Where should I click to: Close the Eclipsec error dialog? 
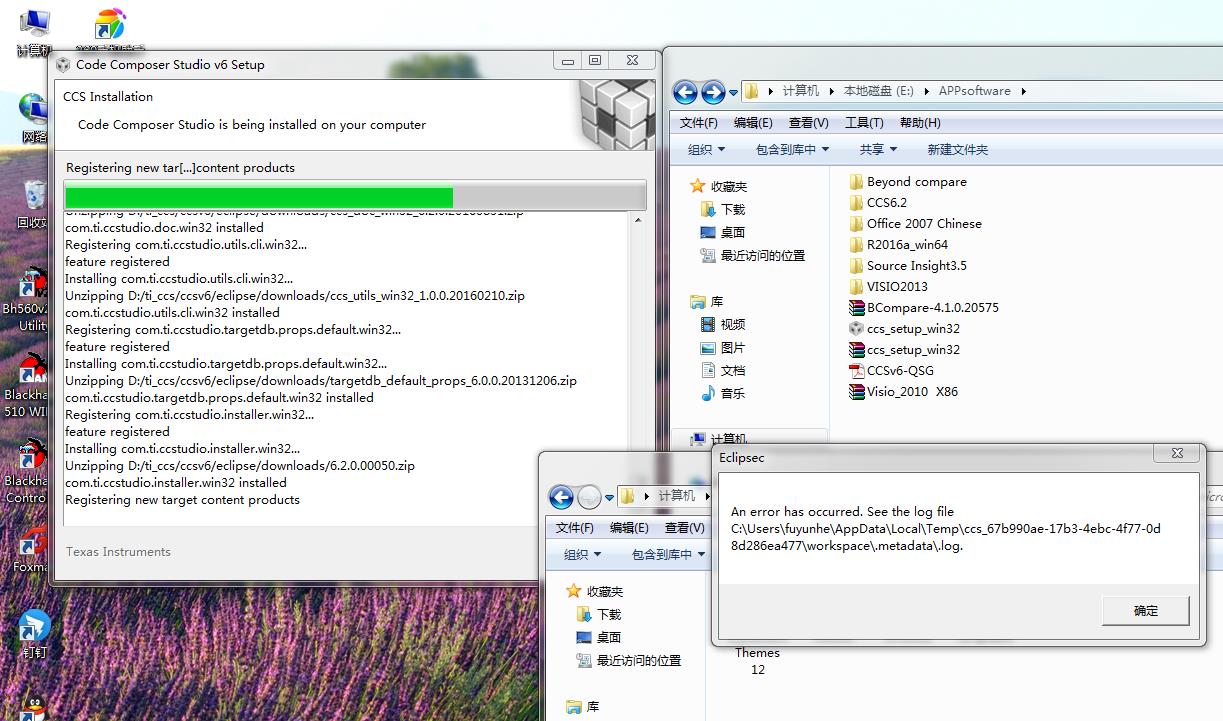pyautogui.click(x=1176, y=454)
